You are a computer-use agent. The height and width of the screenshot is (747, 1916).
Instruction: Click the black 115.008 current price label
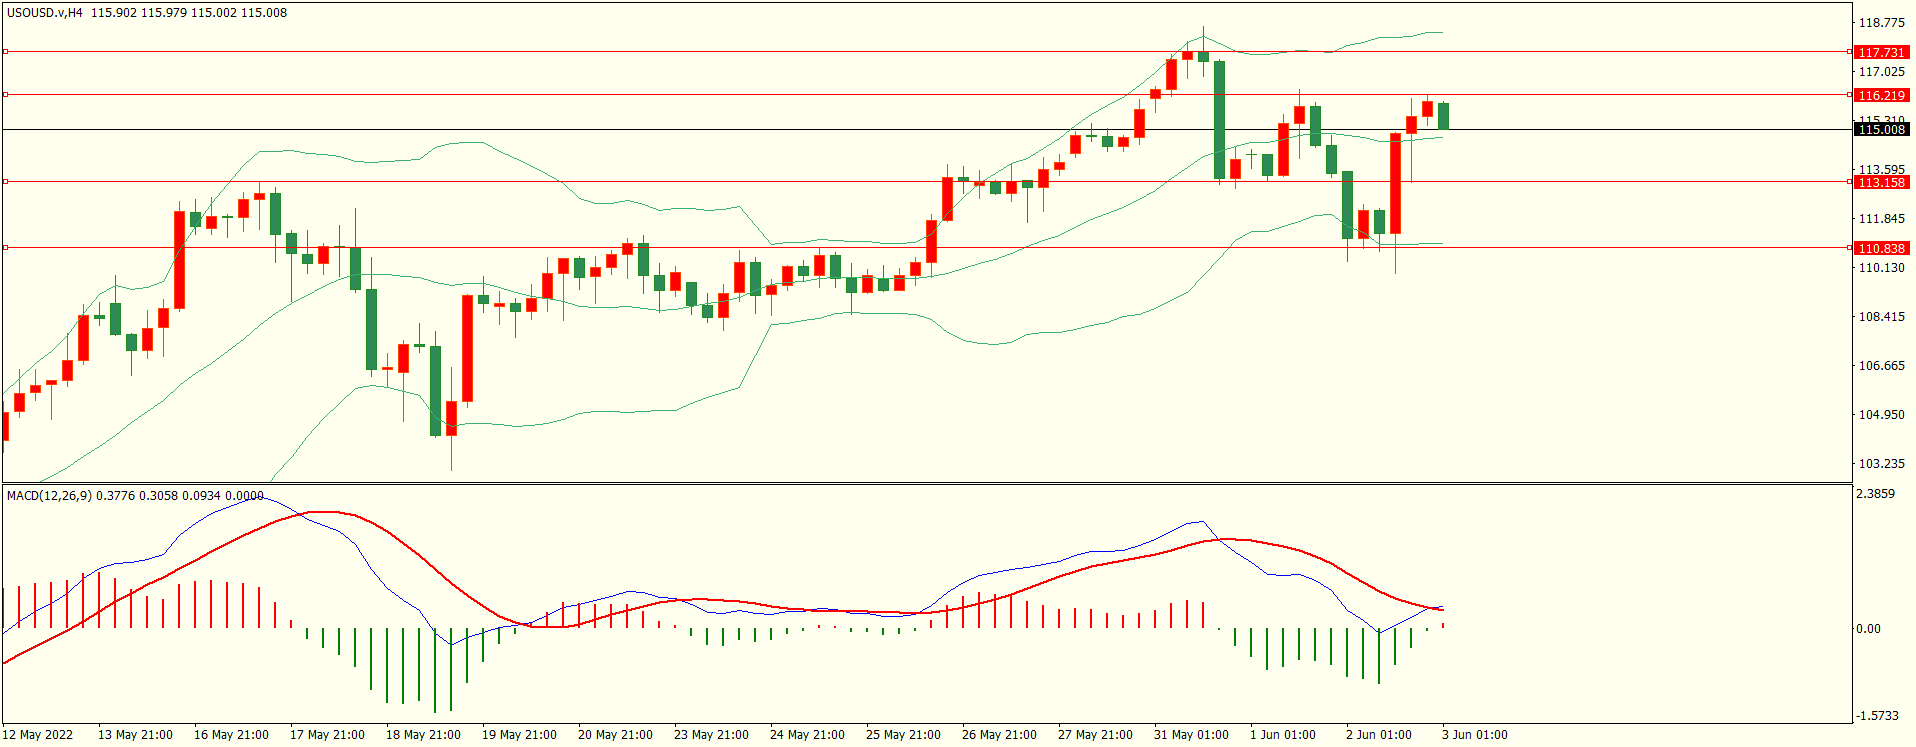pyautogui.click(x=1881, y=129)
